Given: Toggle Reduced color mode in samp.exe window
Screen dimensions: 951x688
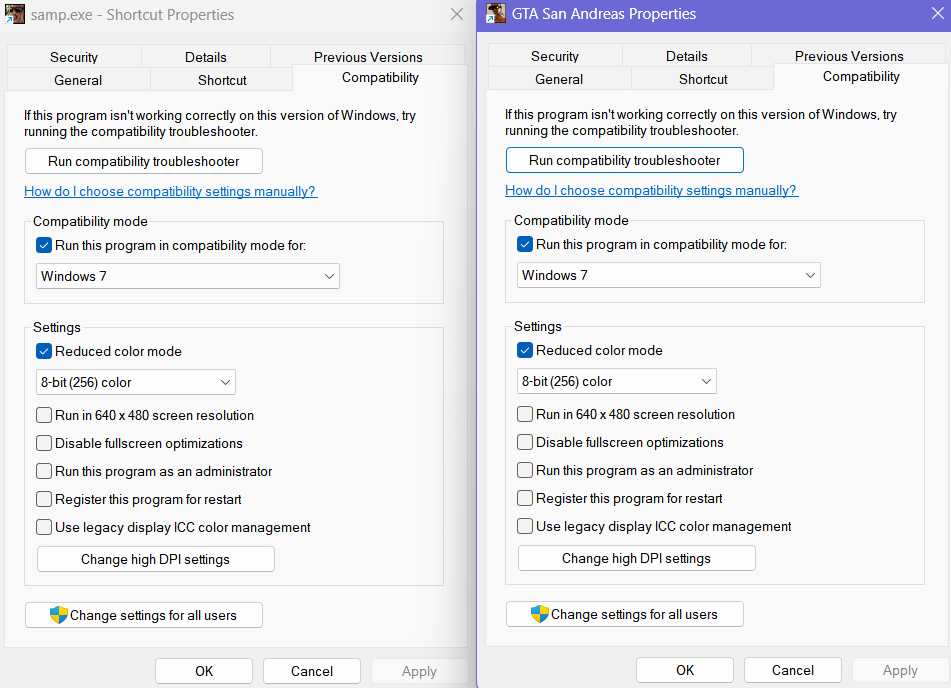Looking at the screenshot, I should click(x=44, y=351).
